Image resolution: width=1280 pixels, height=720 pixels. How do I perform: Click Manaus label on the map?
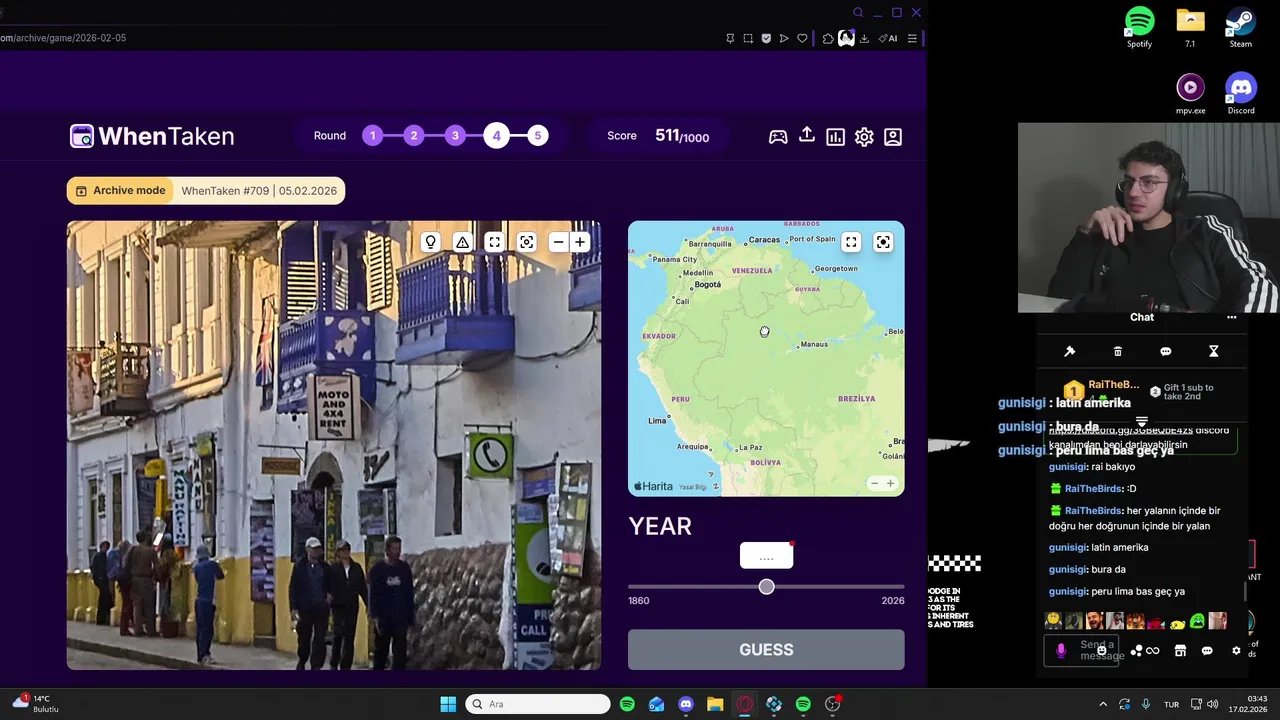[x=813, y=344]
